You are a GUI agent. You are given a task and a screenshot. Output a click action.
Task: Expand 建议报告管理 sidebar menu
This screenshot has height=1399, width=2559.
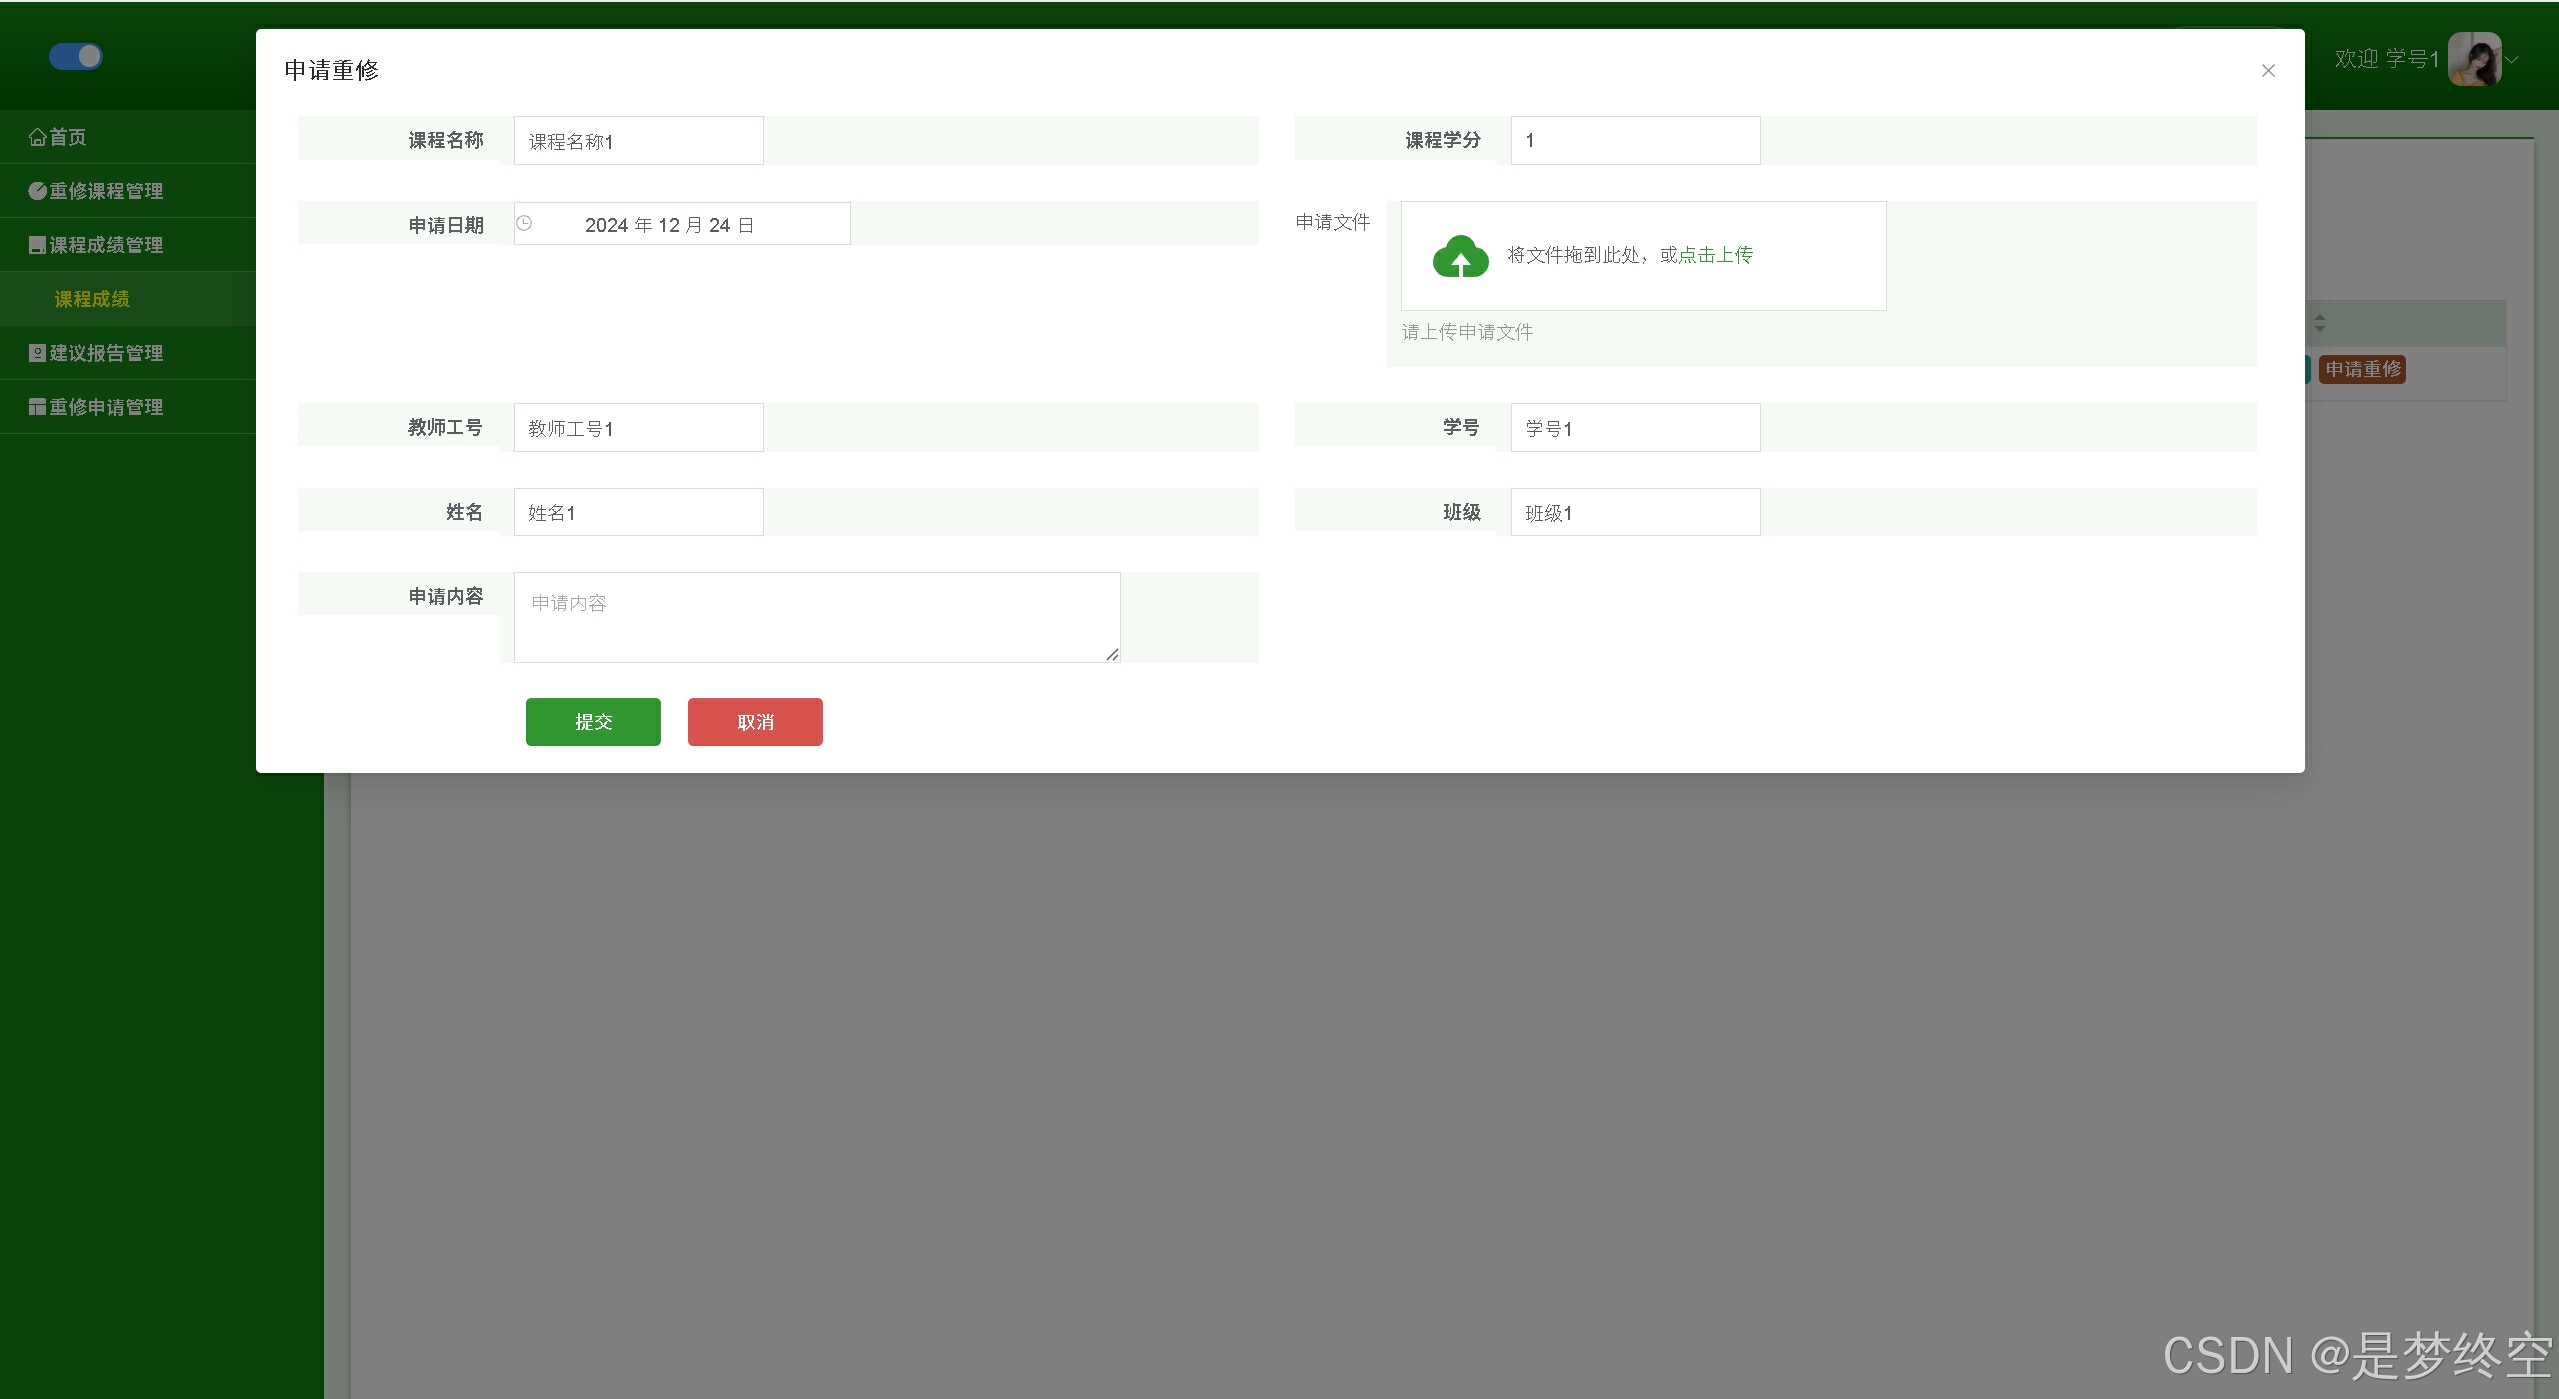coord(97,353)
